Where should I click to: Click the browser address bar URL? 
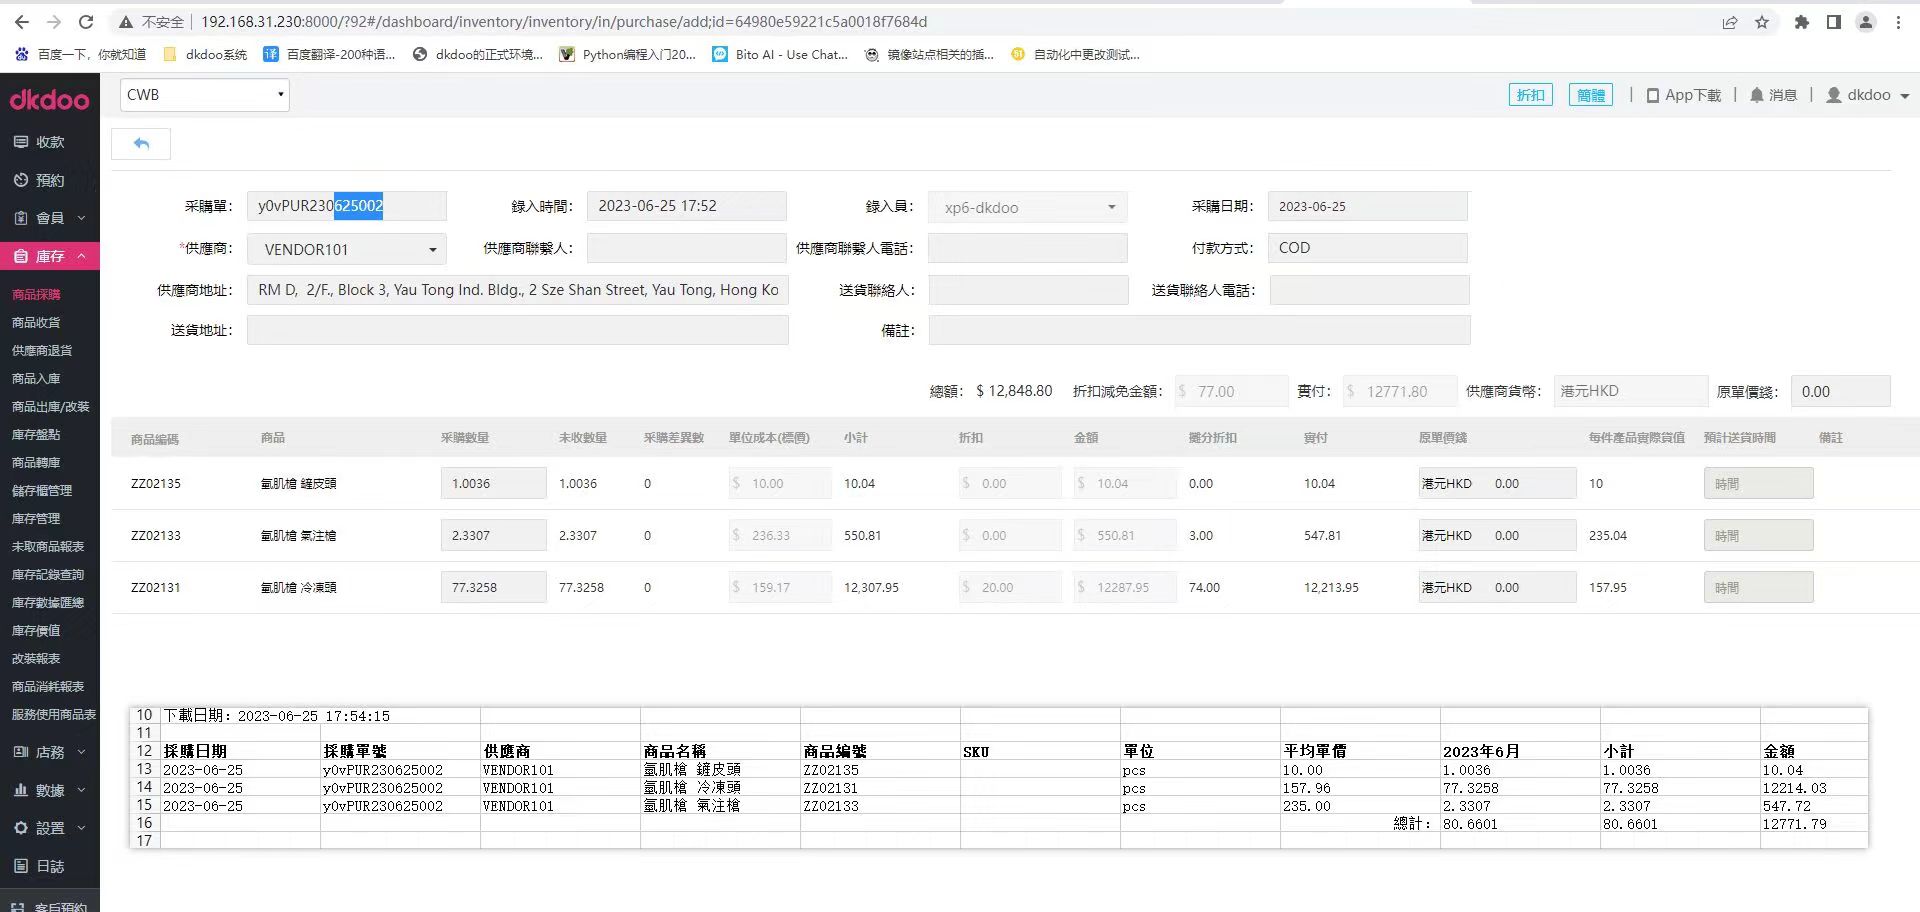point(564,22)
